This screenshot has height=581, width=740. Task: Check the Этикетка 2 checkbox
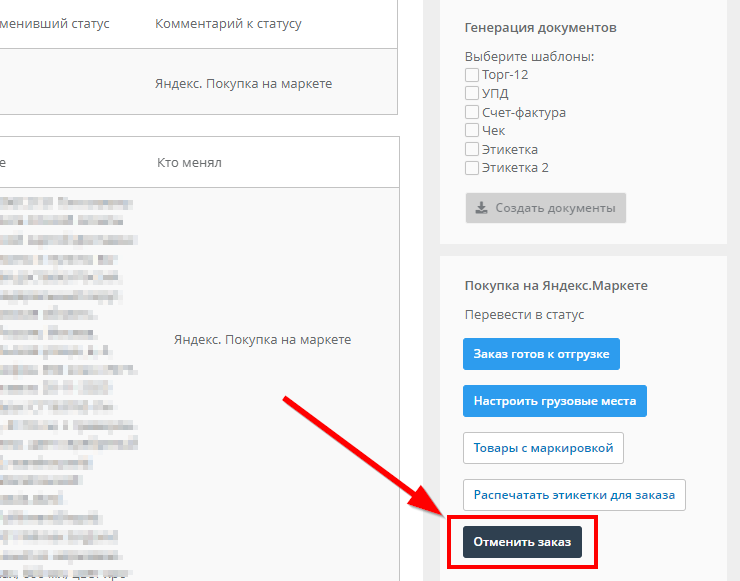tap(472, 168)
